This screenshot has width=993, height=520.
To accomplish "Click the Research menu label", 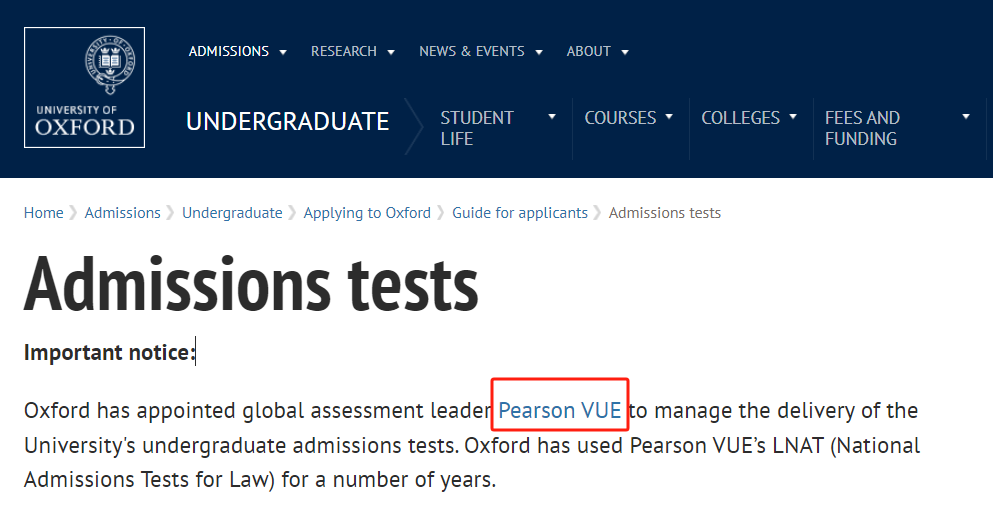I will click(x=344, y=51).
